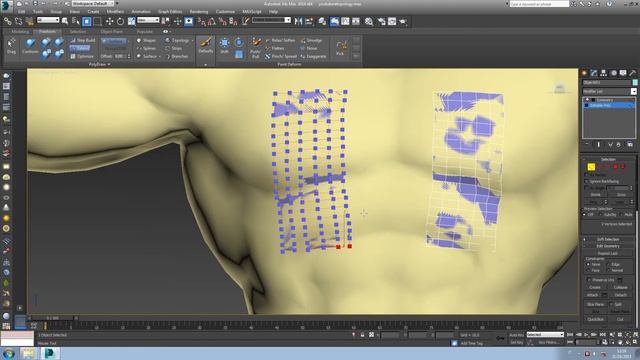640x360 pixels.
Task: Expand the PolyDraw panel arrow
Action: coord(109,64)
